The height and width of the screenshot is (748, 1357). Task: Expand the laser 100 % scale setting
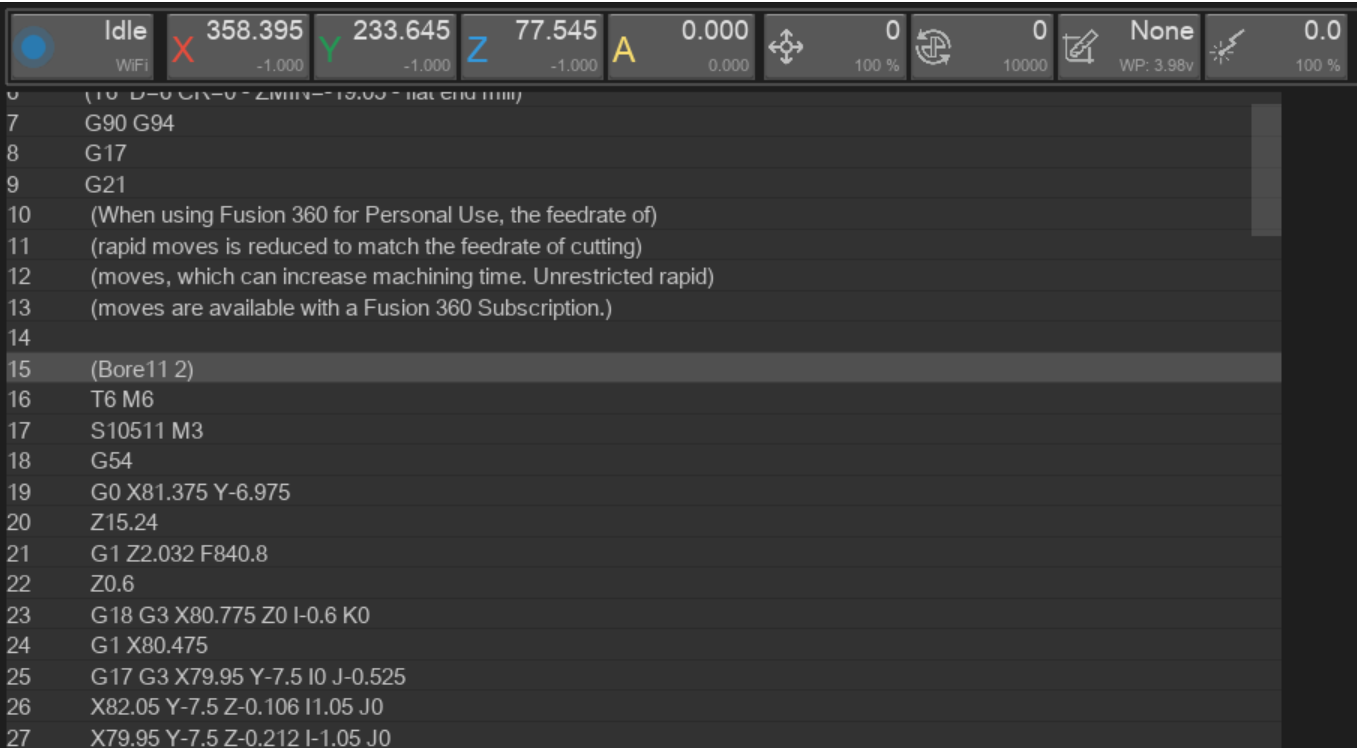(1317, 66)
